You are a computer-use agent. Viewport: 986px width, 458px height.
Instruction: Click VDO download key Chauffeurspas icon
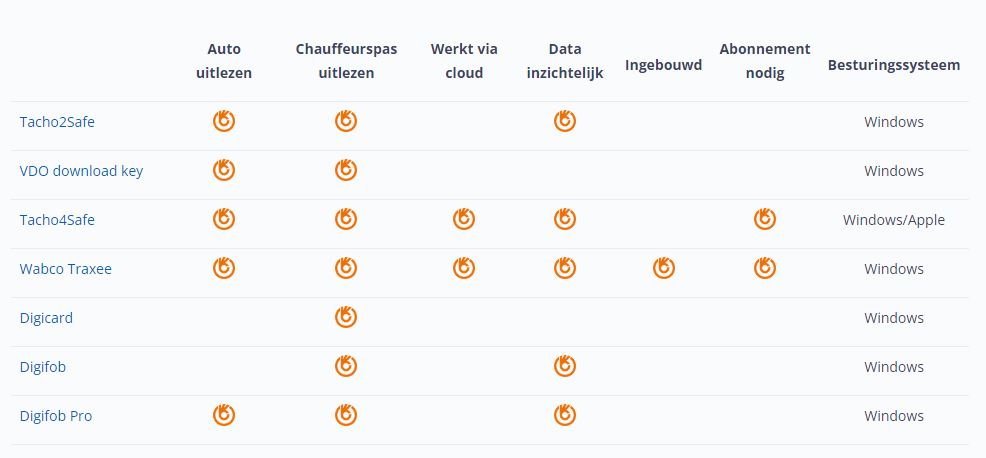[346, 169]
